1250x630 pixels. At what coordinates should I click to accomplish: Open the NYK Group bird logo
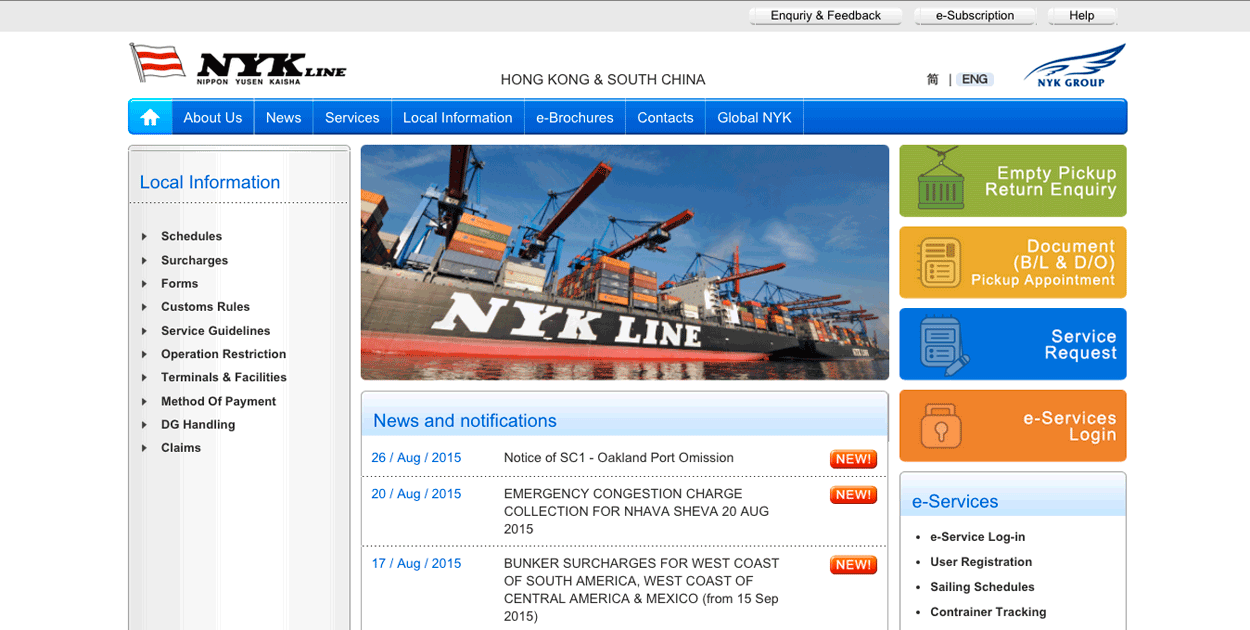[1075, 65]
